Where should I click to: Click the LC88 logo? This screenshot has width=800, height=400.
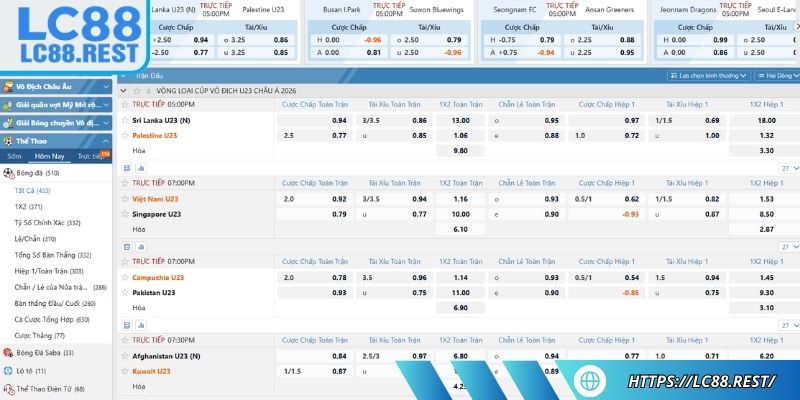[x=59, y=35]
